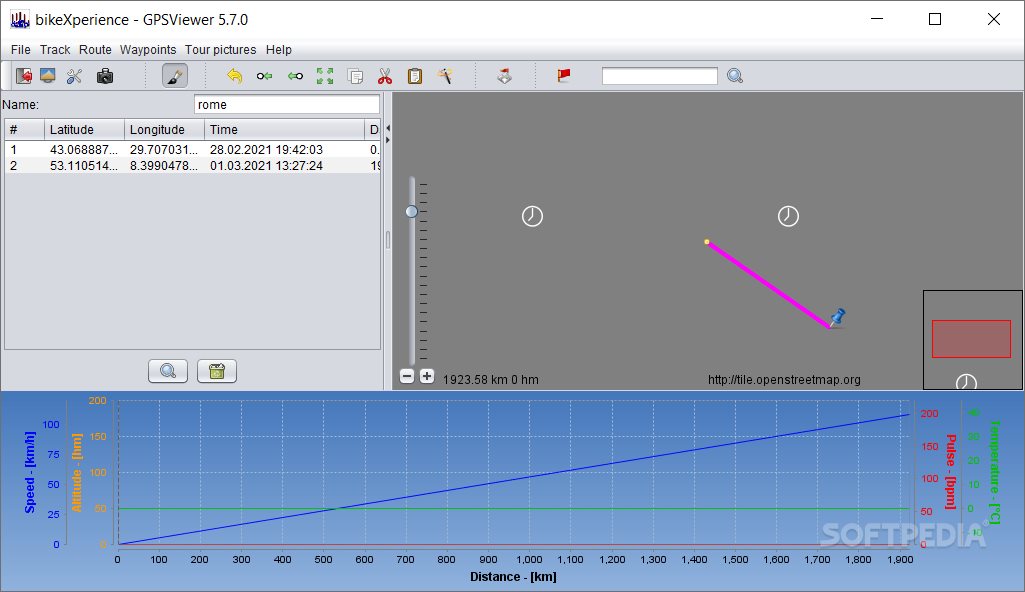
Task: Click the toolbar search text field
Action: click(660, 76)
